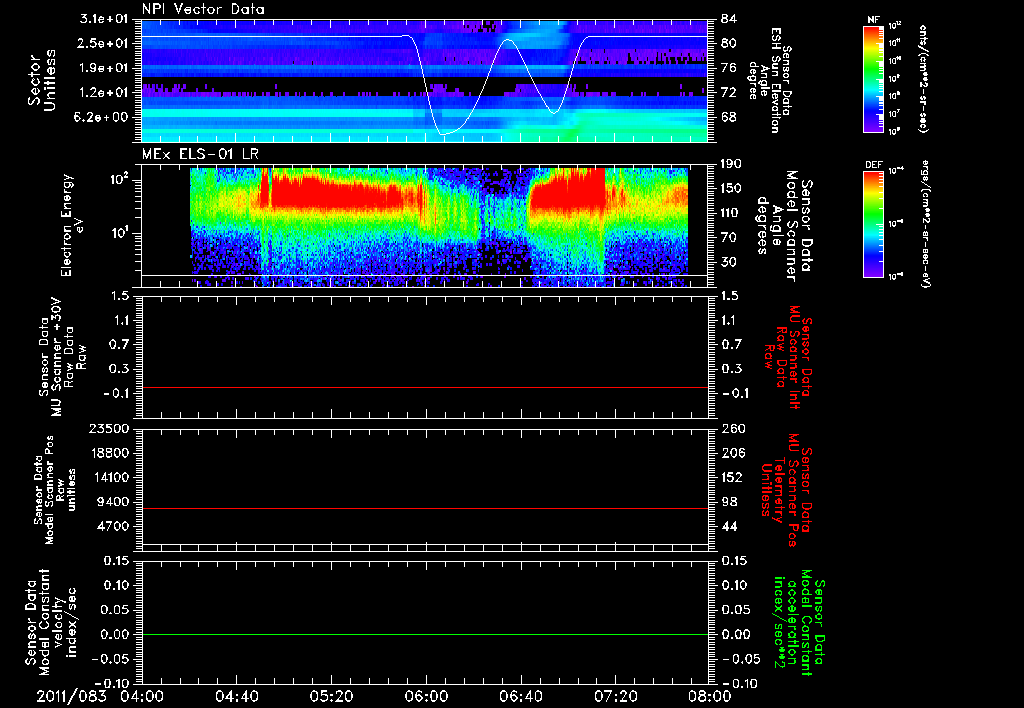Click the 08:00 time axis label
Screen dimensions: 1024x708
[x=710, y=696]
